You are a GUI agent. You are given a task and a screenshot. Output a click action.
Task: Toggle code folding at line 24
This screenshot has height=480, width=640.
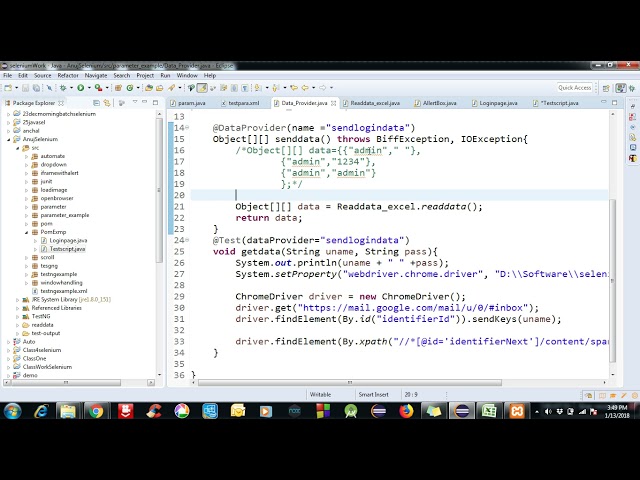click(187, 240)
